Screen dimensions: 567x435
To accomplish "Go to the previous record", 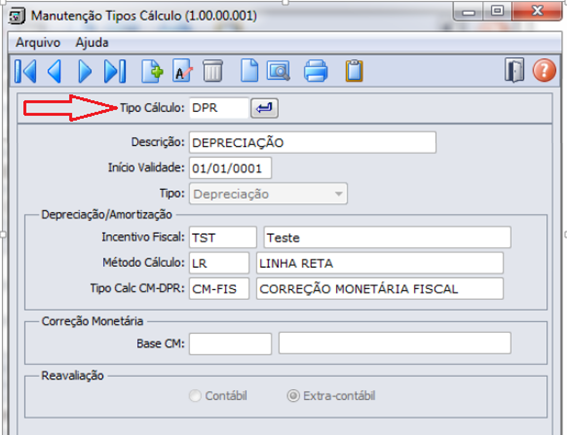I will tap(55, 71).
